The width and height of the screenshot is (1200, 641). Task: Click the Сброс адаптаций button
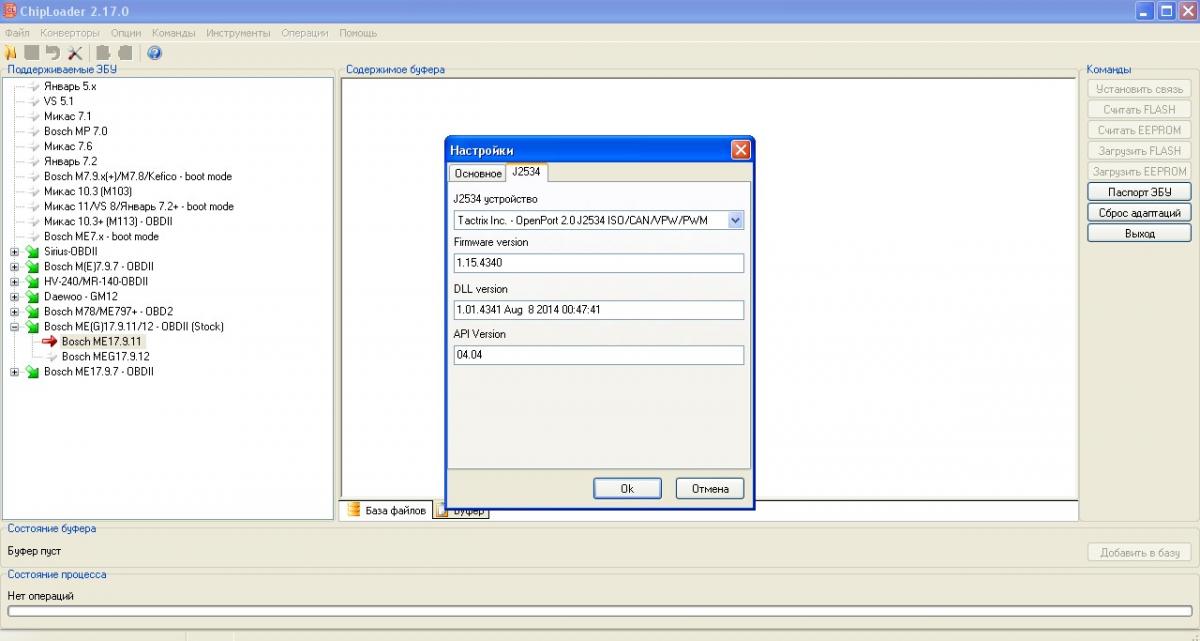tap(1139, 212)
